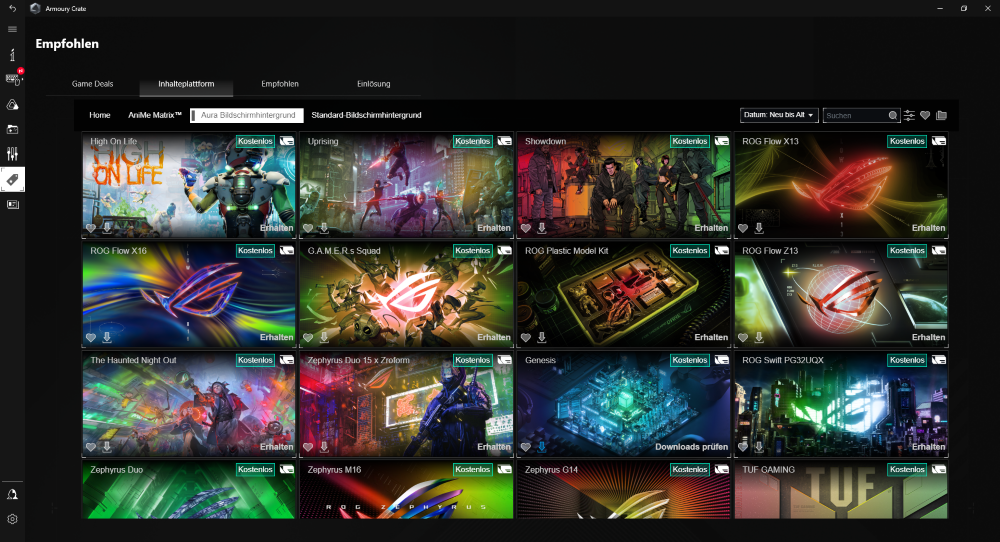The image size is (1000, 542).
Task: Open the Datum: Neu bis Alt sort dropdown
Action: click(779, 115)
